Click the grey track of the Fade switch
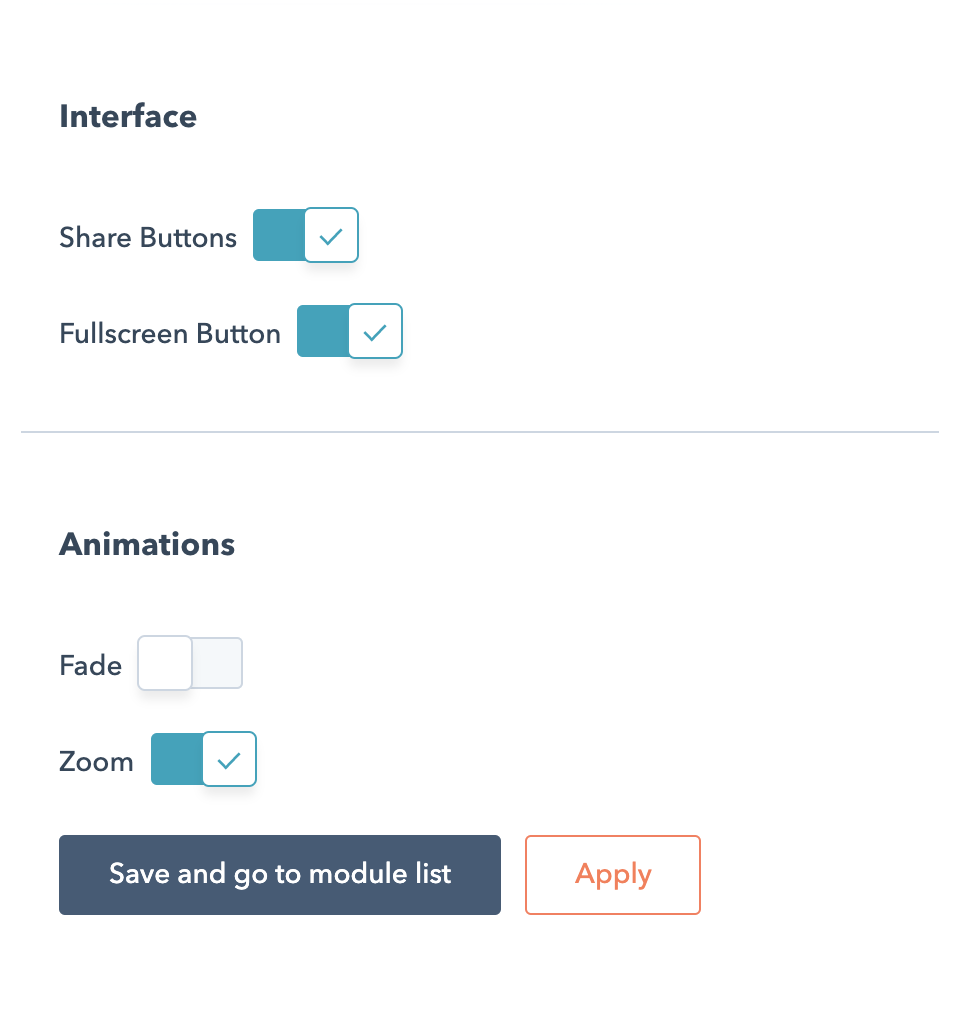Image resolution: width=960 pixels, height=1018 pixels. tap(218, 664)
